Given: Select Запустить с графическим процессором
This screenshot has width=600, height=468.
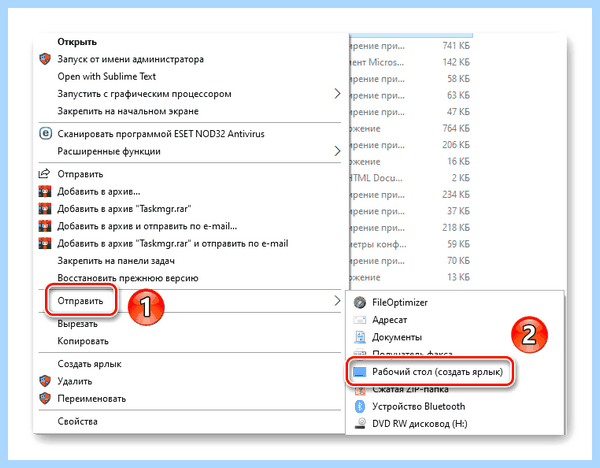Looking at the screenshot, I should click(144, 94).
